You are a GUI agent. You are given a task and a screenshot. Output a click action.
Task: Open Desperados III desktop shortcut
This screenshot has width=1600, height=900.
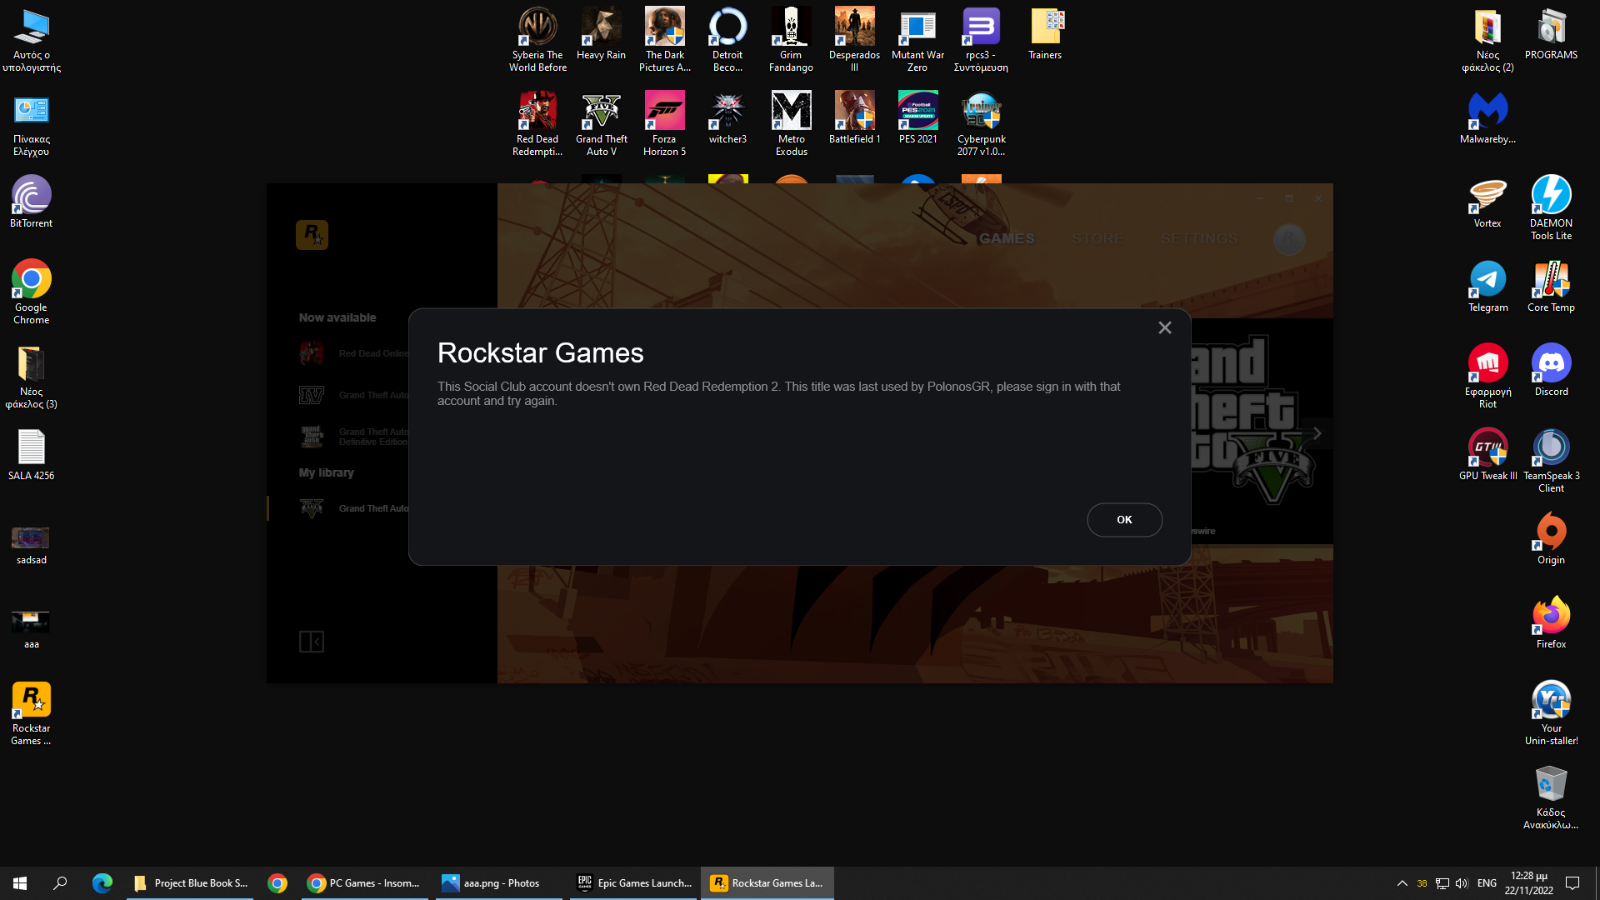tap(854, 40)
